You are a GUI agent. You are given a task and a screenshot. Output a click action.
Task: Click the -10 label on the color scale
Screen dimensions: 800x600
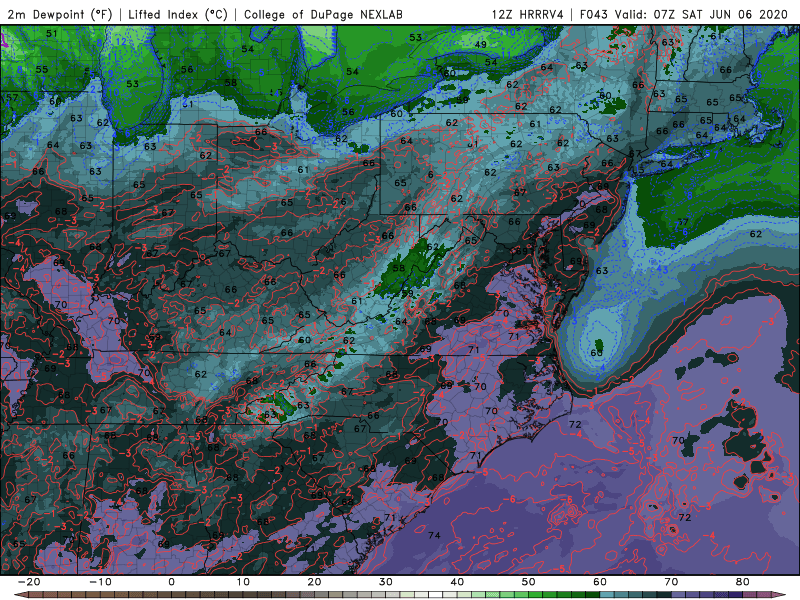(100, 582)
